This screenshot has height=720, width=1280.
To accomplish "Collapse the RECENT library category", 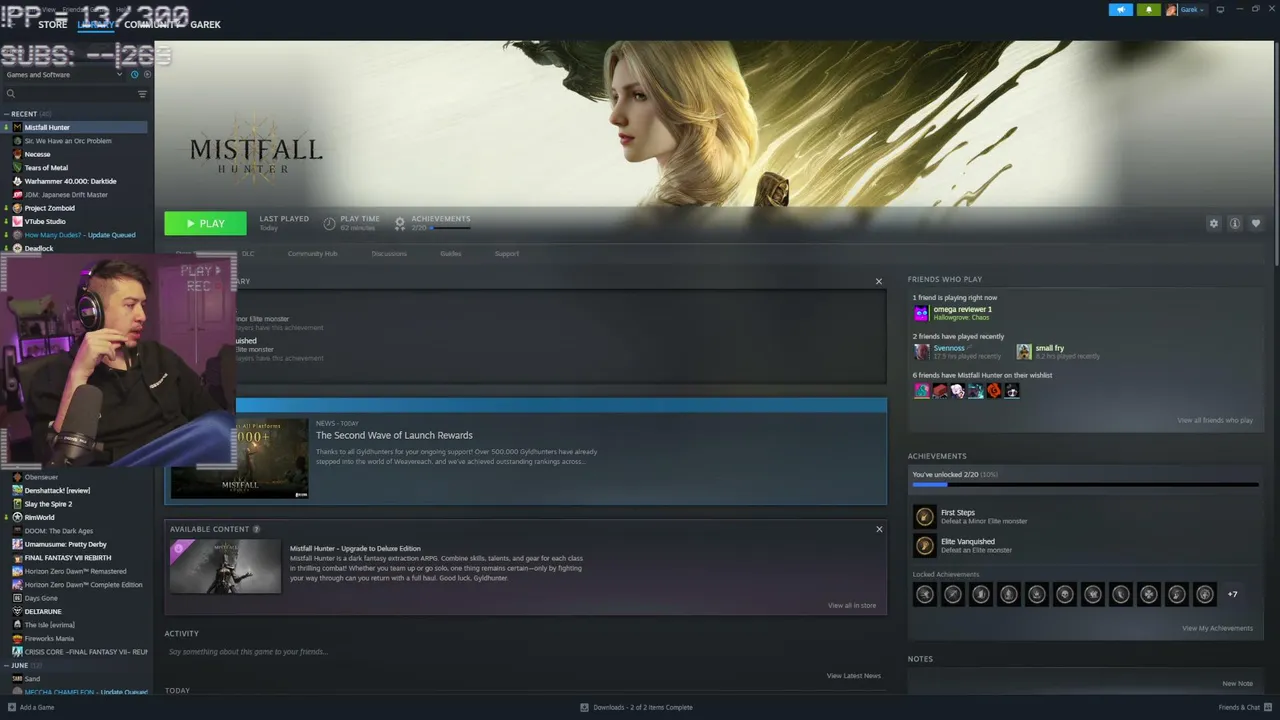I will click(x=7, y=114).
